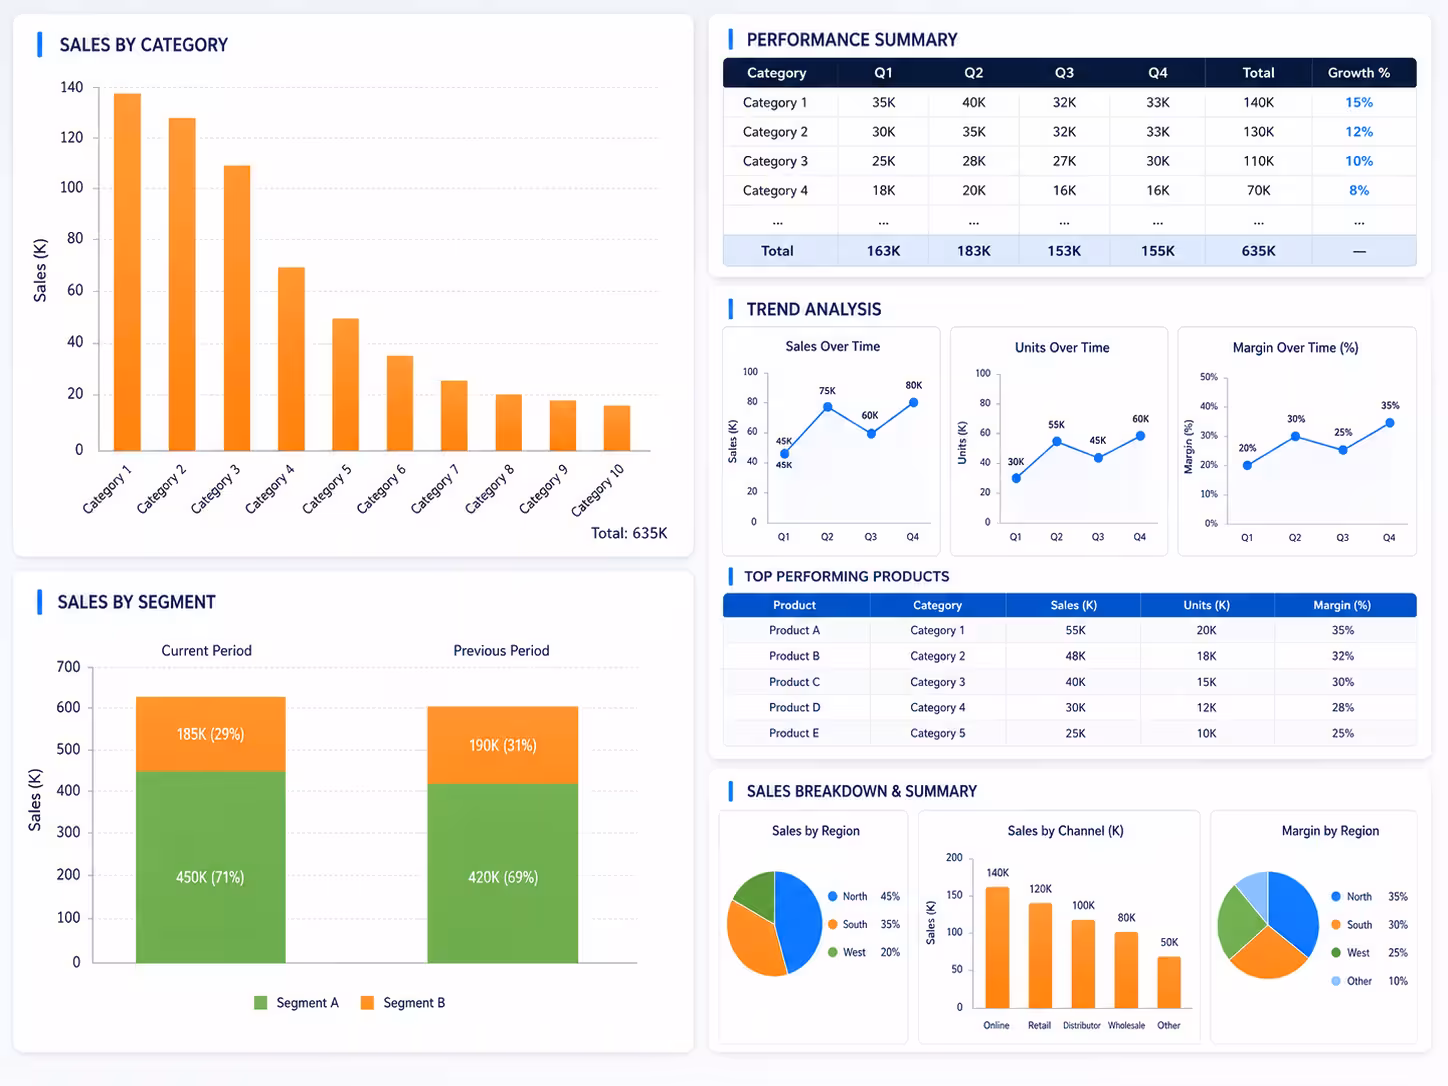This screenshot has width=1448, height=1086.
Task: Click the 28% margin of Product D
Action: [1343, 707]
